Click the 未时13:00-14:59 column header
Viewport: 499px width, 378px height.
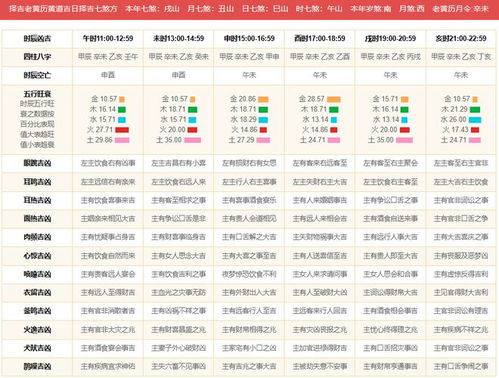pyautogui.click(x=178, y=39)
